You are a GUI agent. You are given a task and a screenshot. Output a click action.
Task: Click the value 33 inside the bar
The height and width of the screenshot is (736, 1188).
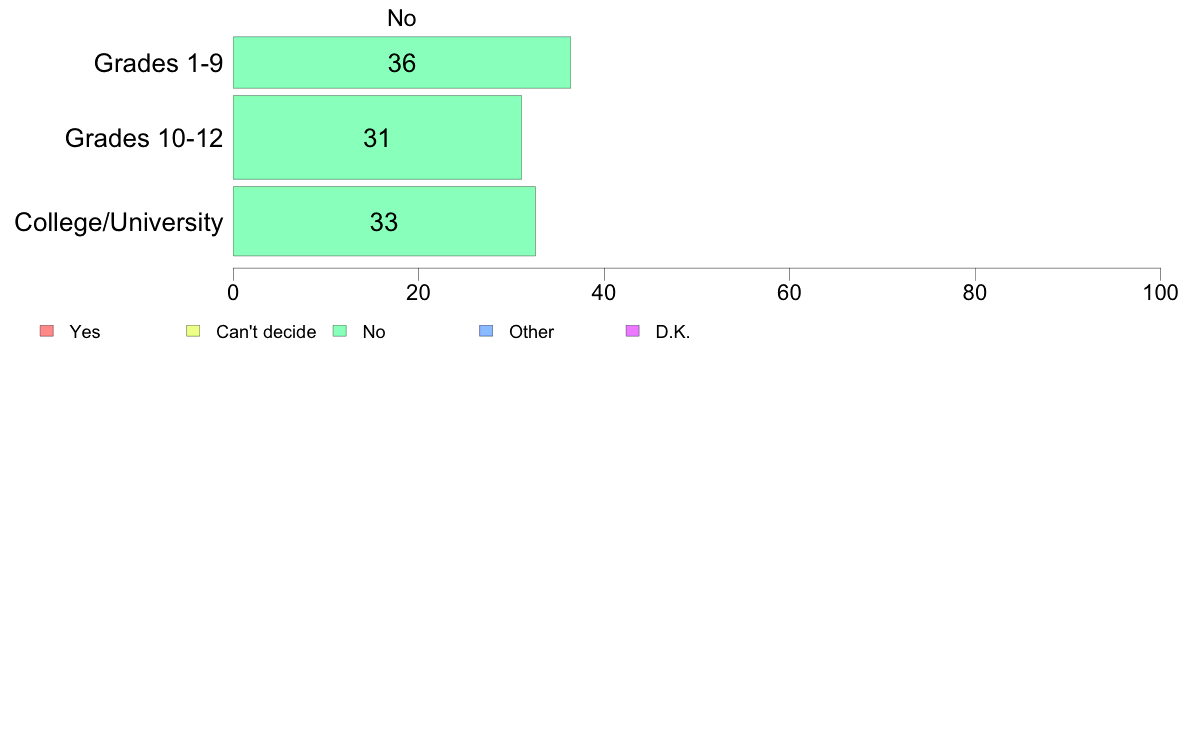point(383,222)
